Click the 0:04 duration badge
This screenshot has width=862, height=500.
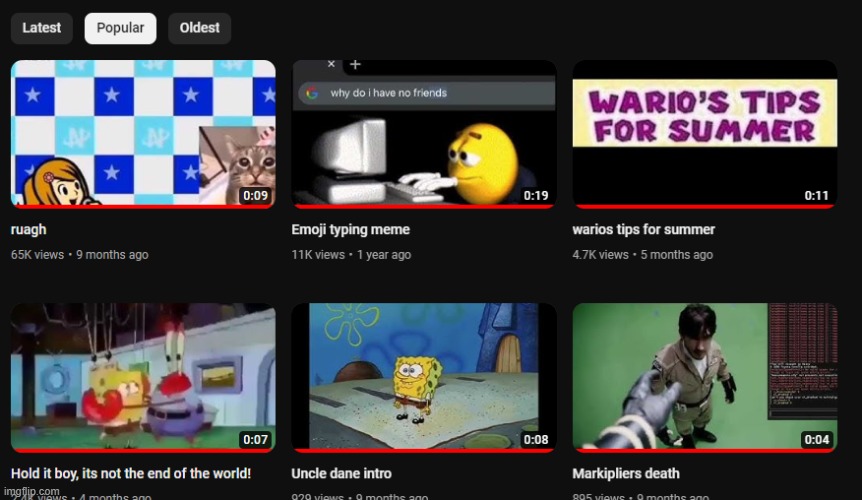point(816,440)
